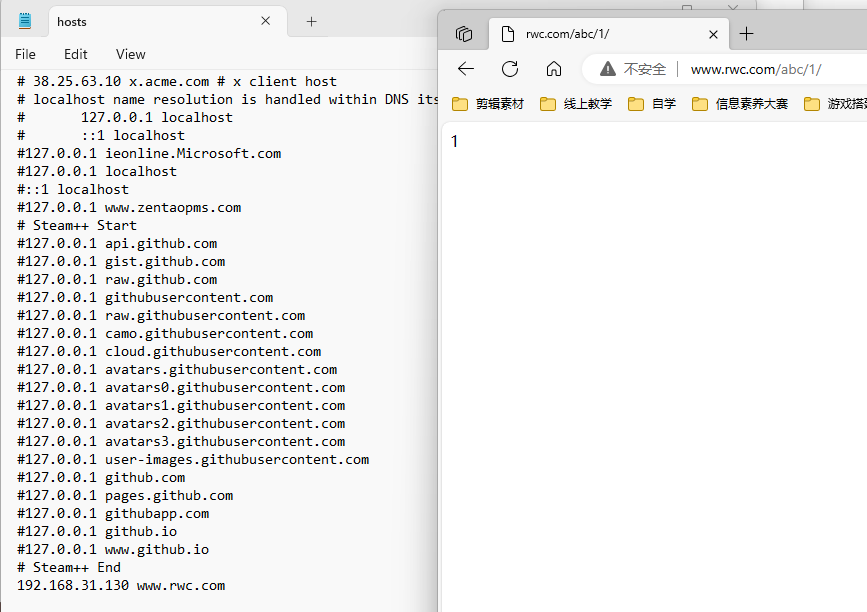Select the hosts tab

coord(150,21)
